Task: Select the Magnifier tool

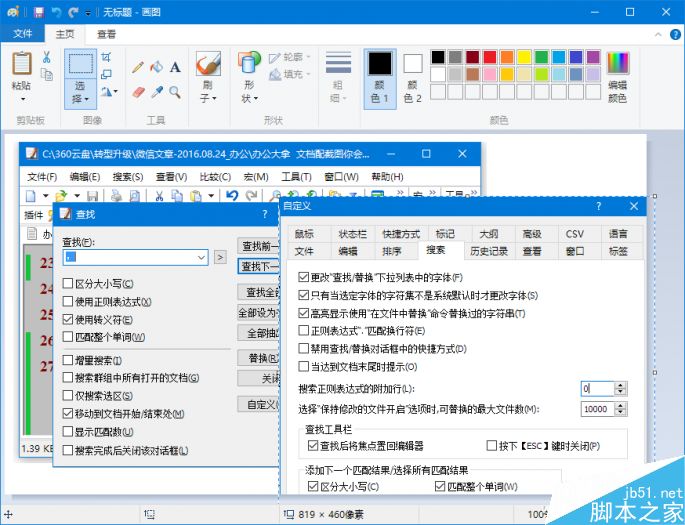Action: click(x=175, y=92)
